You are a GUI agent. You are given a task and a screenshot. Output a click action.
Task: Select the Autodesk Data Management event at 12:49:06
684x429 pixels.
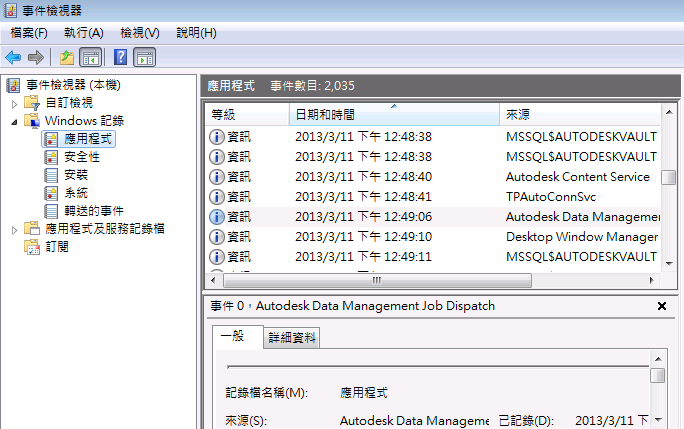click(x=433, y=217)
